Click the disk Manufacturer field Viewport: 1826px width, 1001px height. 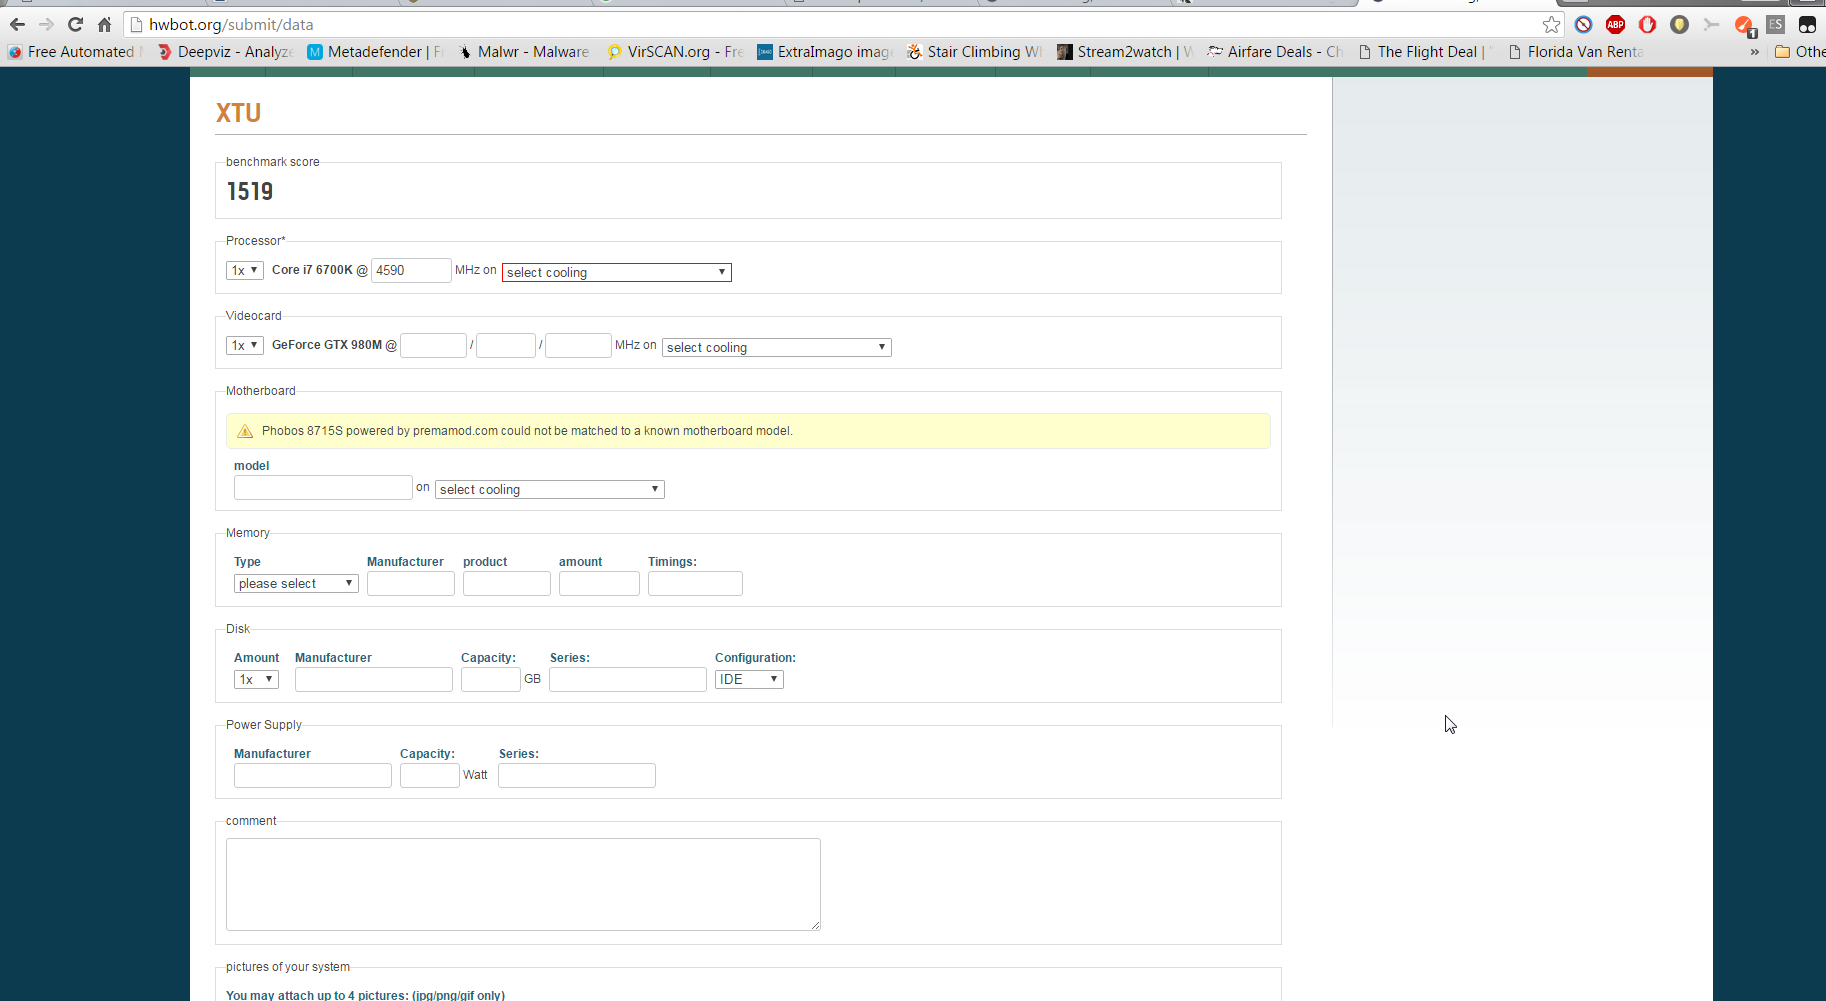pyautogui.click(x=374, y=679)
